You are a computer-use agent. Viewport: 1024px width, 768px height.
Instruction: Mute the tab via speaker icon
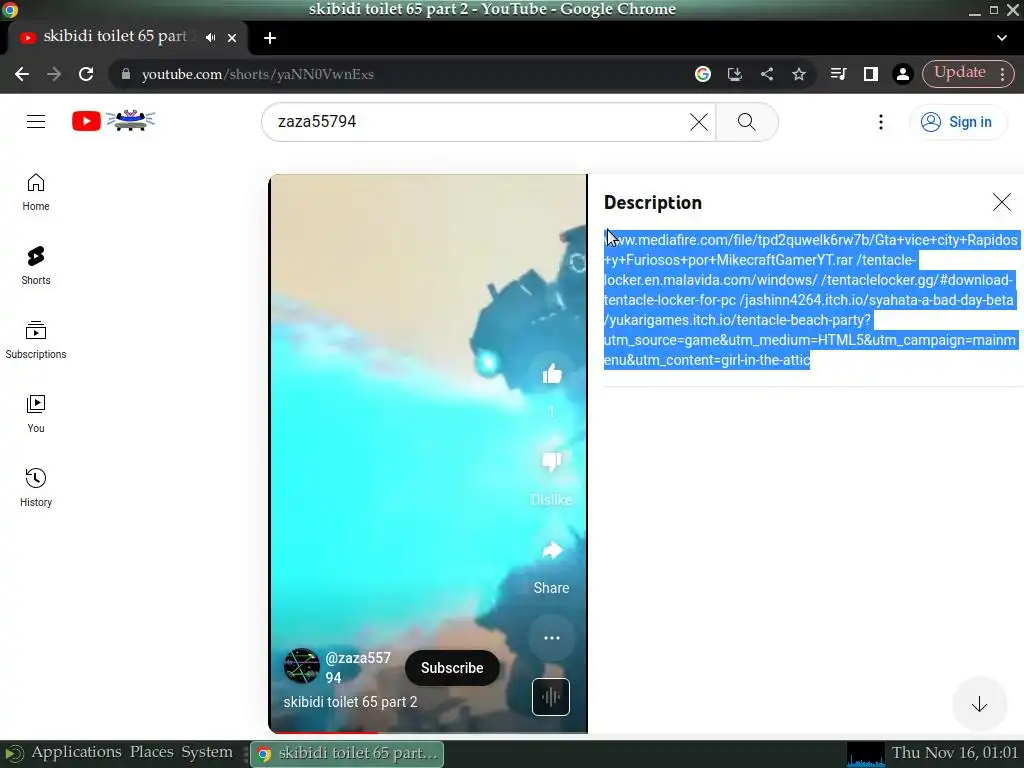pos(210,38)
